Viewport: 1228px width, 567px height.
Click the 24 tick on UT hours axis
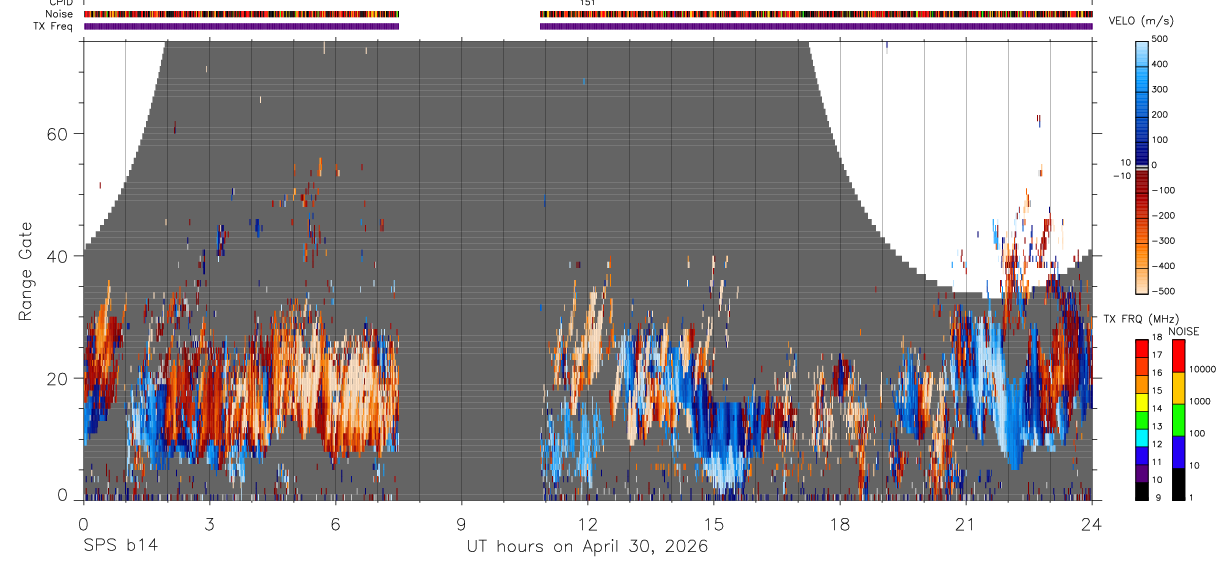1091,523
